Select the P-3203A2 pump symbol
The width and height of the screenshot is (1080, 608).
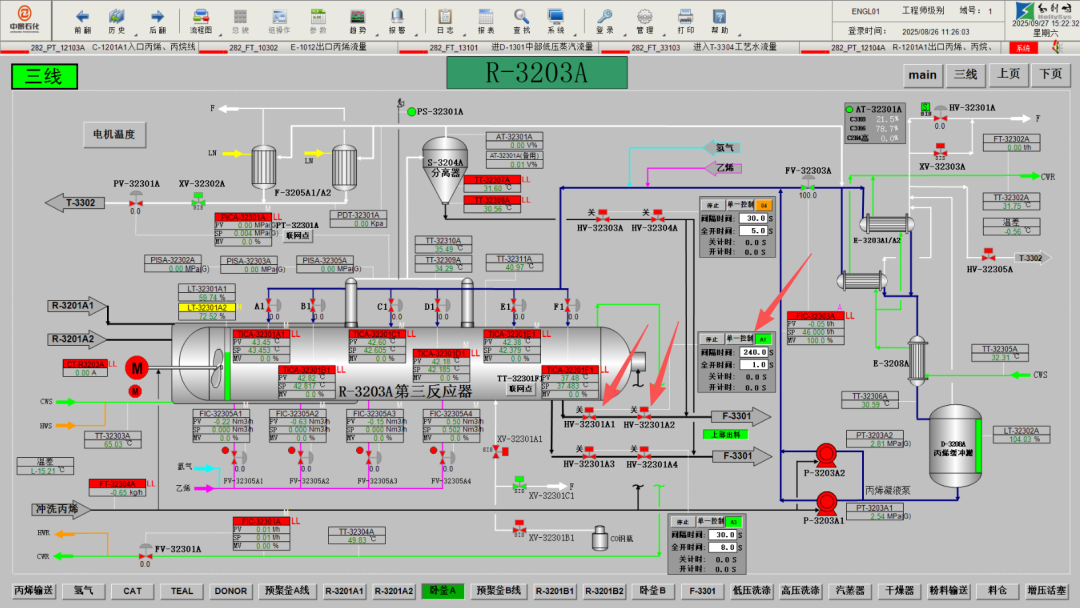[x=826, y=453]
